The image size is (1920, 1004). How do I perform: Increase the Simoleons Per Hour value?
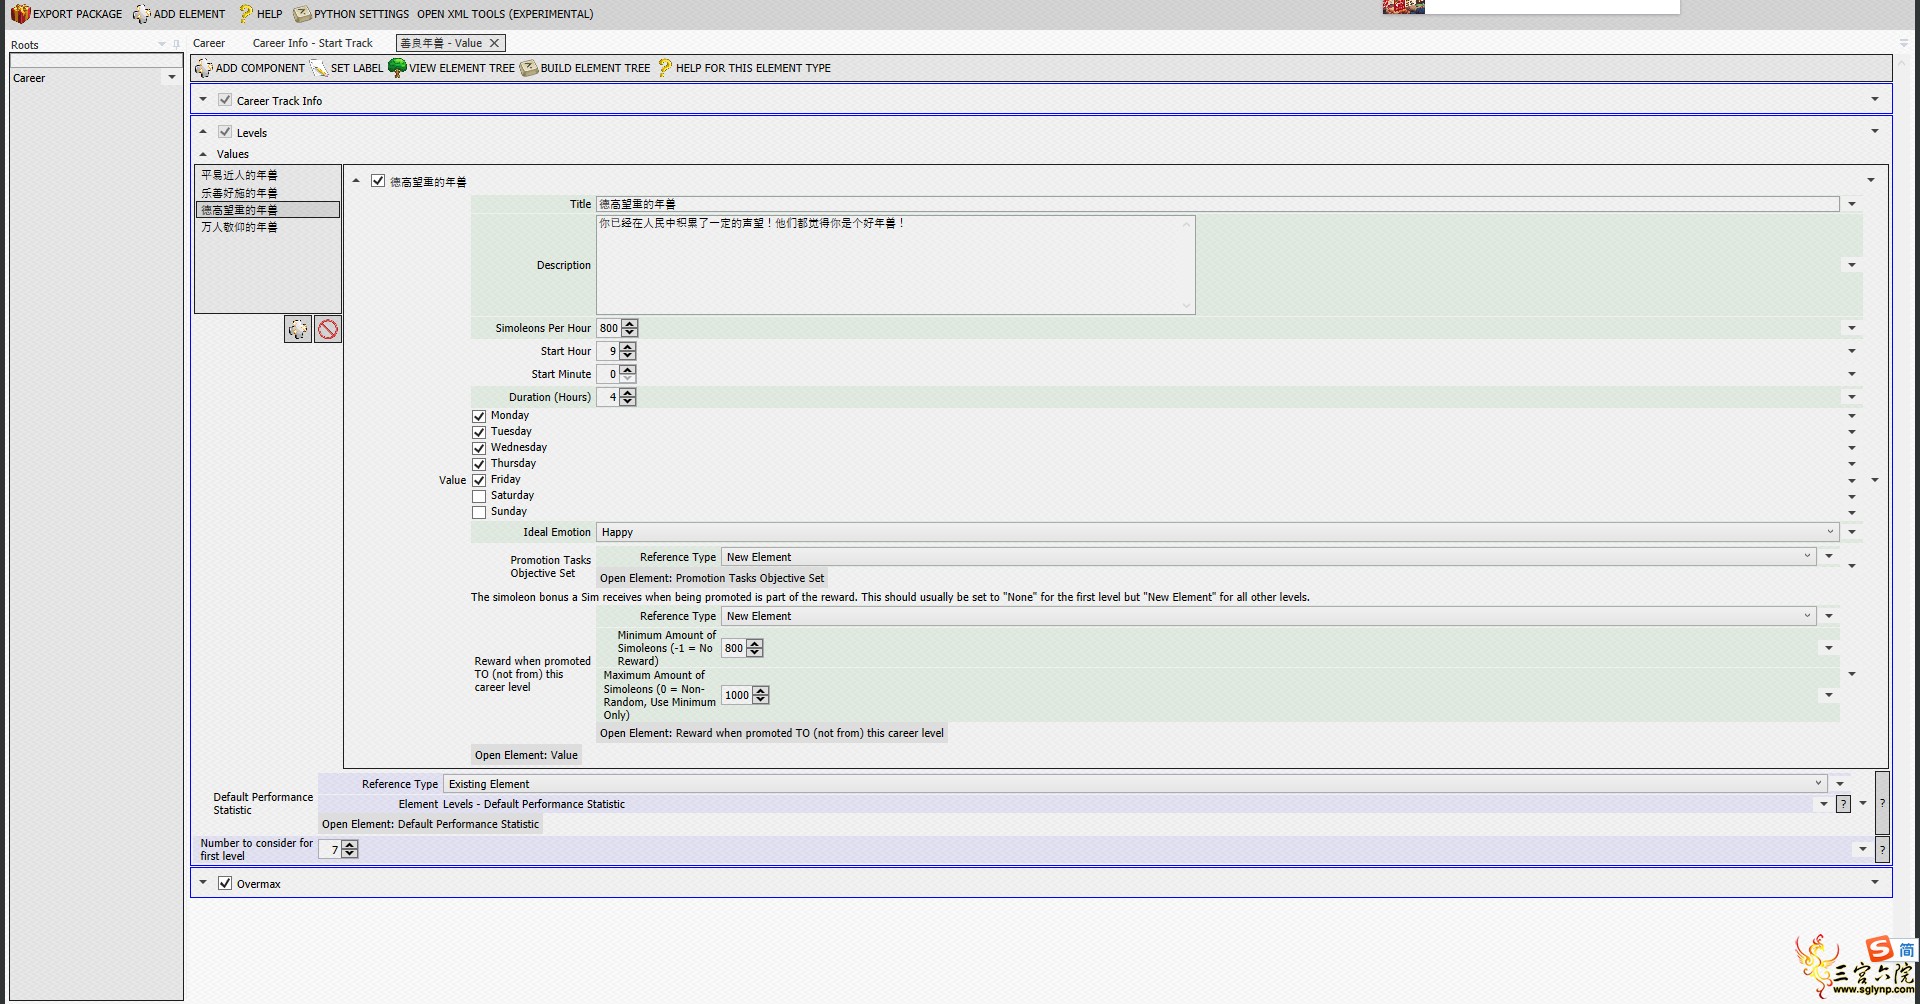pos(629,324)
